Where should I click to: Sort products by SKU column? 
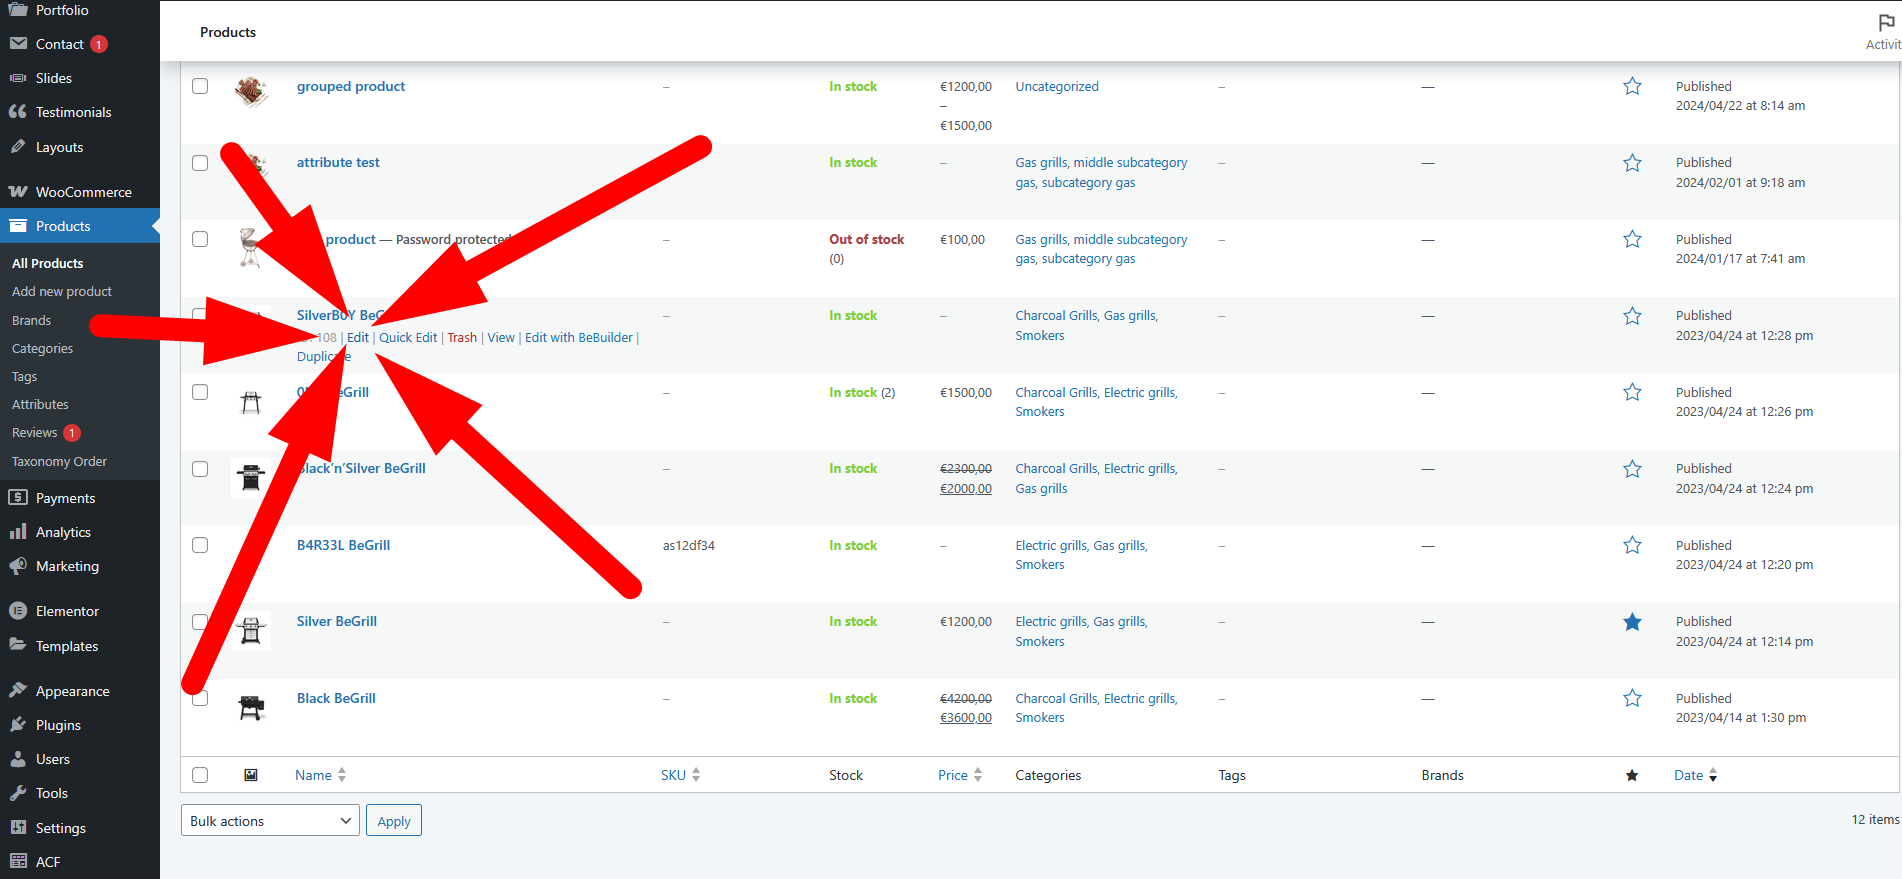point(680,775)
